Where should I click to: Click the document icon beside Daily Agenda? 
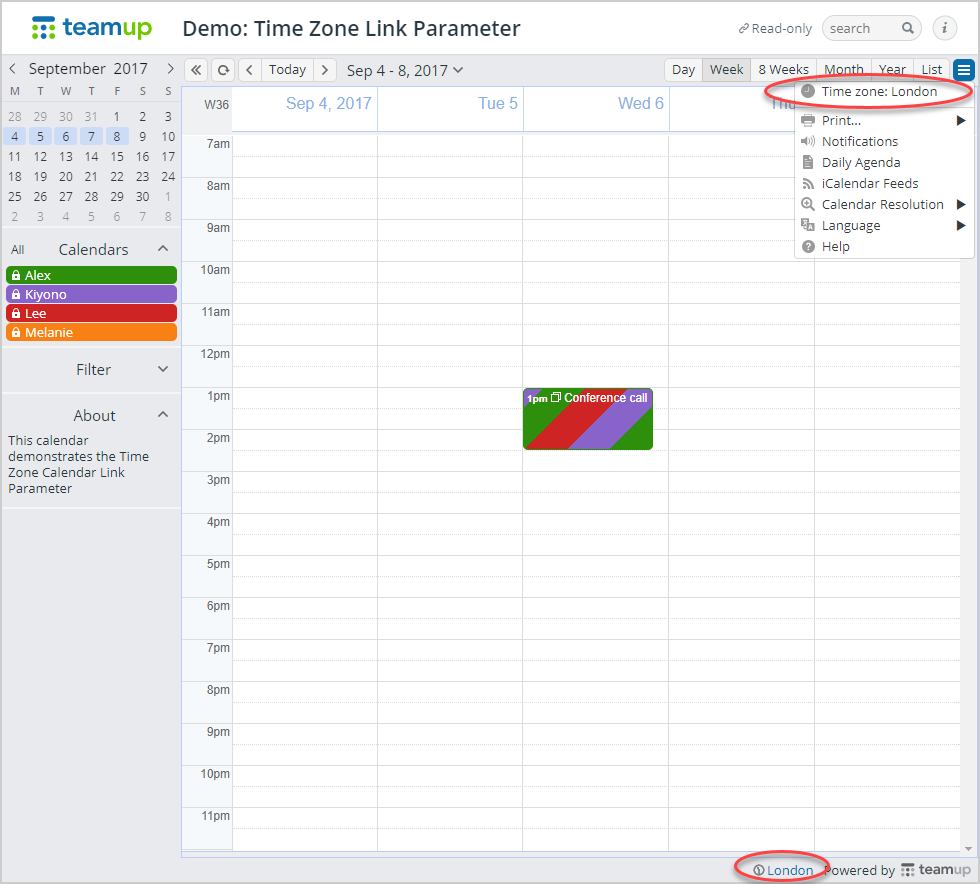pos(808,163)
